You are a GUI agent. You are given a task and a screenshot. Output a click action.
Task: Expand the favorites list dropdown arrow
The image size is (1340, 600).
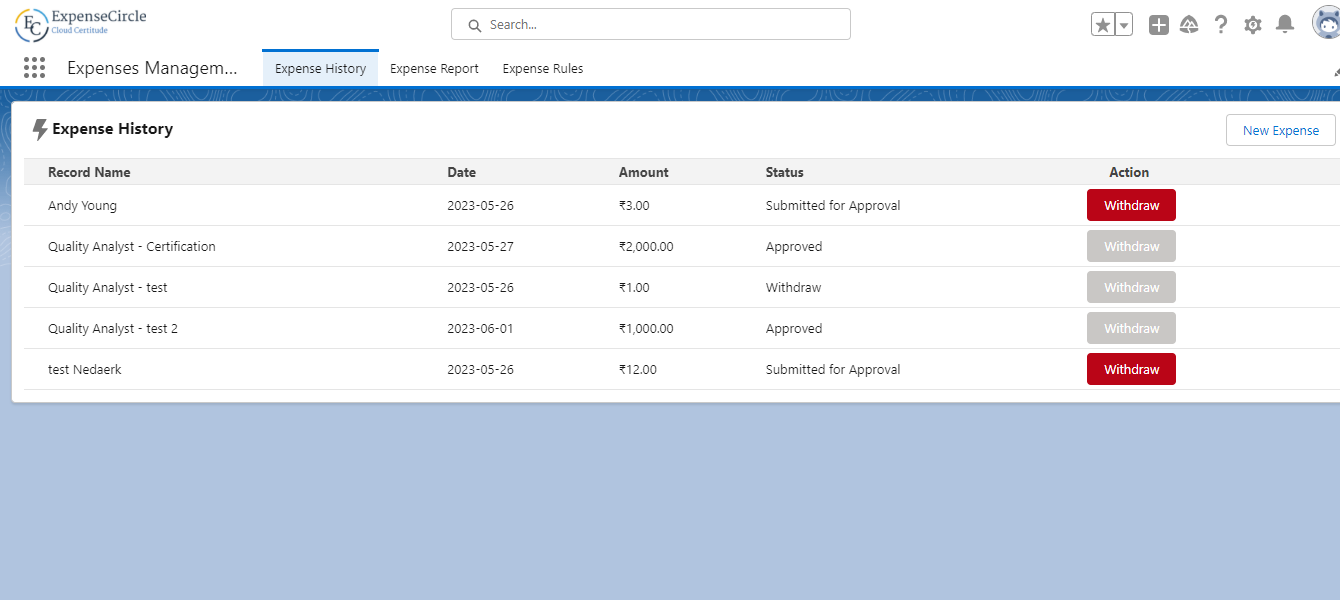1124,25
